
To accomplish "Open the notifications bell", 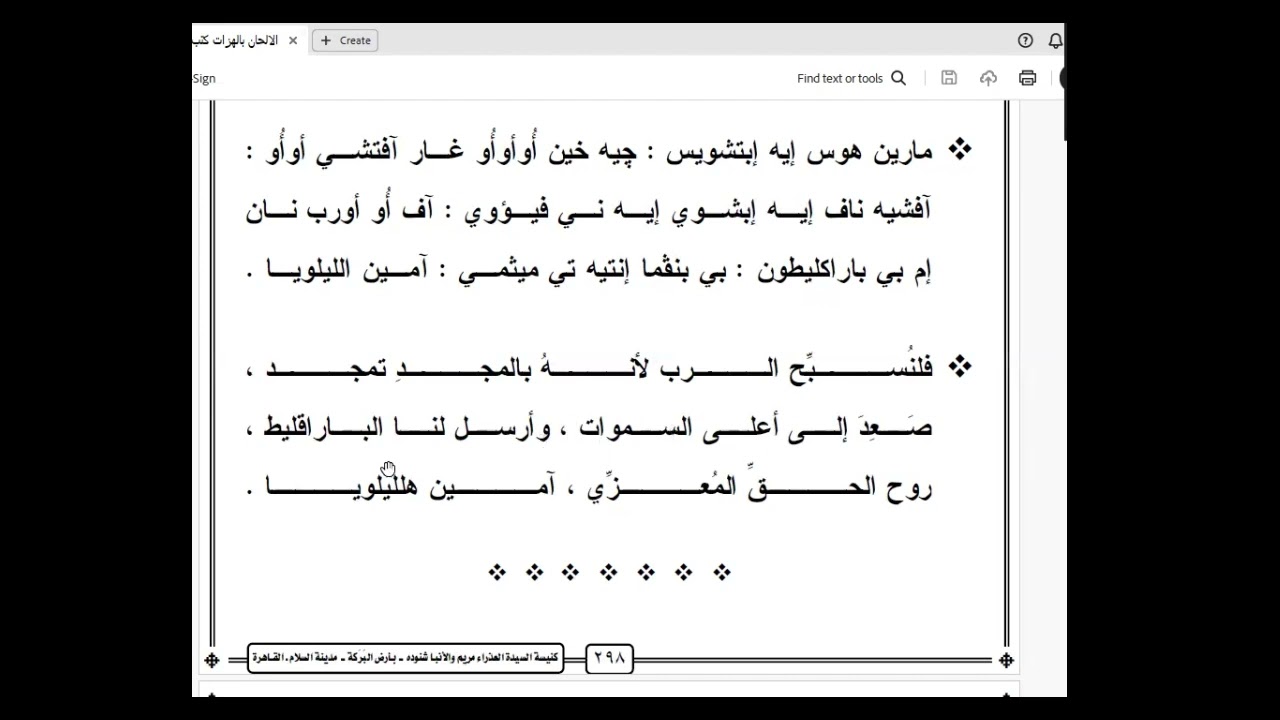I will (x=1055, y=40).
